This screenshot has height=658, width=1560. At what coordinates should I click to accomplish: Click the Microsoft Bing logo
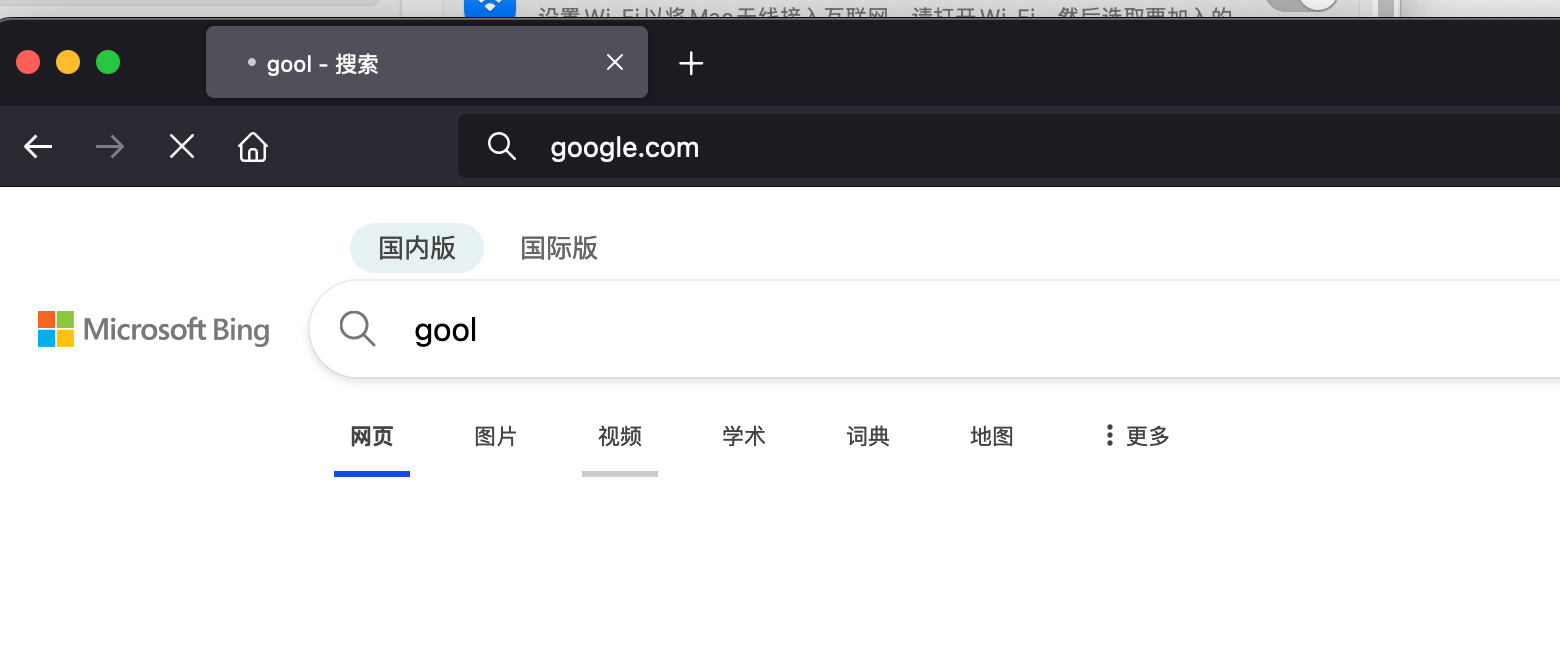click(153, 329)
